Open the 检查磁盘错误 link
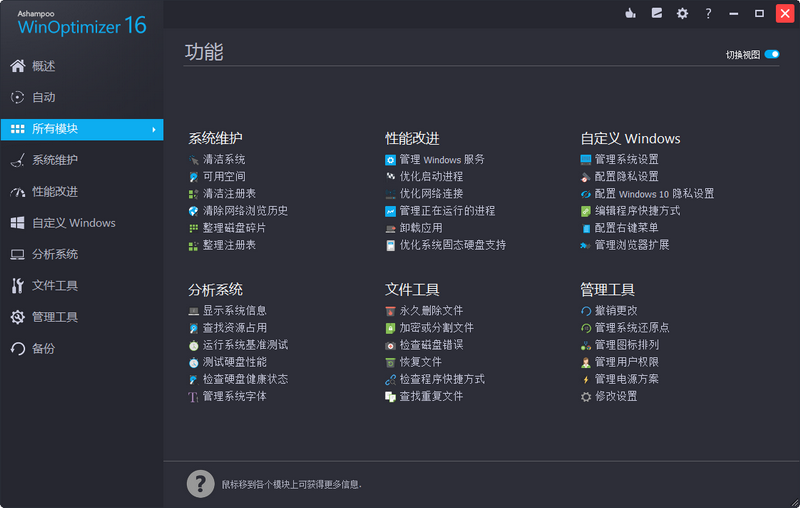 click(431, 345)
